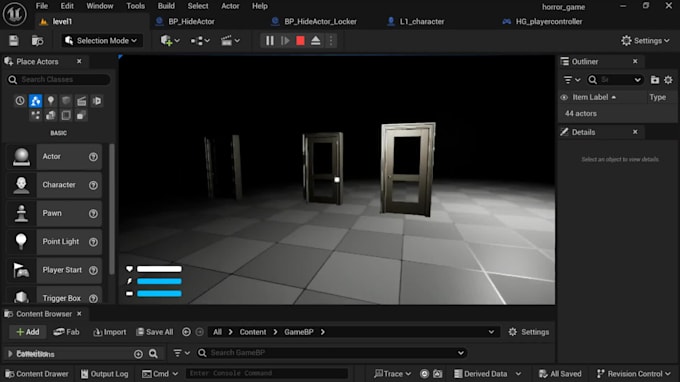
Task: Save the current level with the disk icon
Action: point(14,41)
